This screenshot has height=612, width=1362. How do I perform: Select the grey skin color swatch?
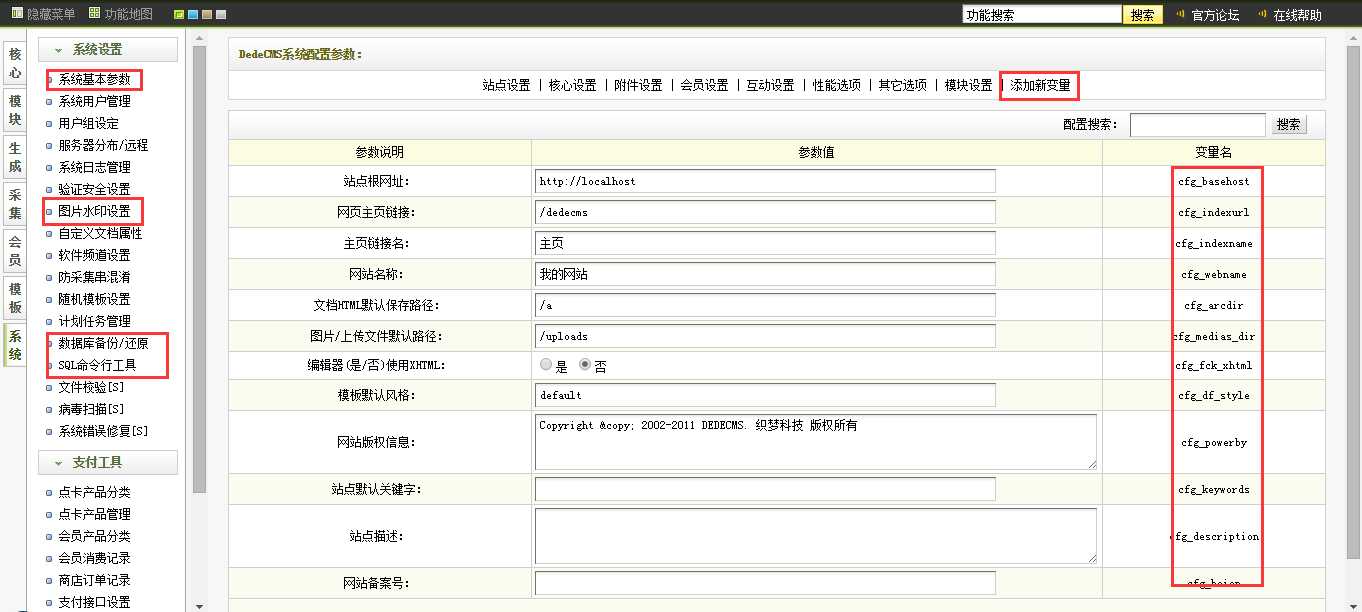pyautogui.click(x=220, y=15)
